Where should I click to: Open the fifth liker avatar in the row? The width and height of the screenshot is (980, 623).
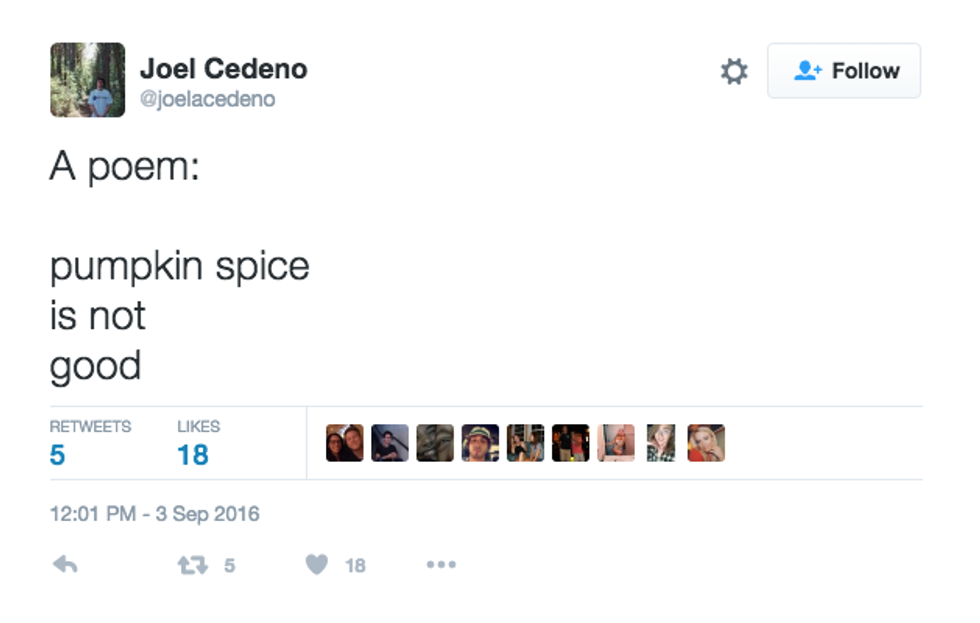point(525,443)
